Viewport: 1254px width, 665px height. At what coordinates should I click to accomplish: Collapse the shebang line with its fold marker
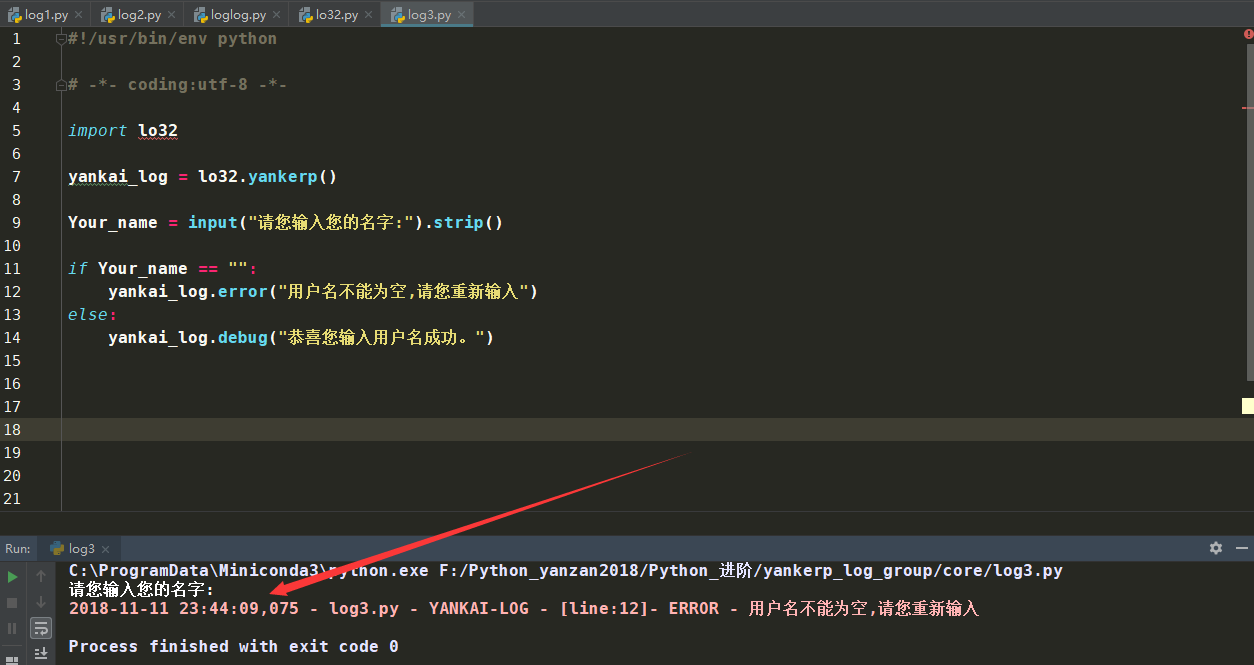(60, 38)
